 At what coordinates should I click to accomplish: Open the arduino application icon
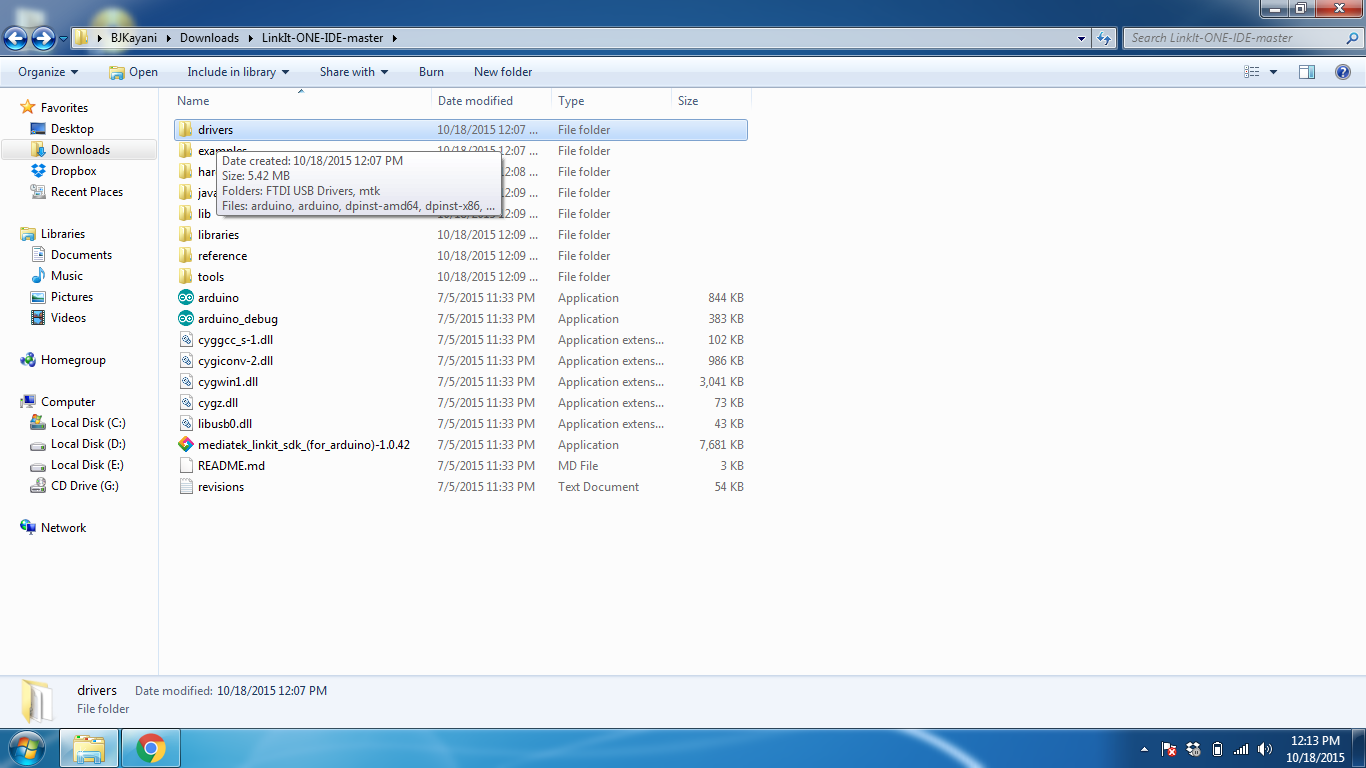click(185, 298)
